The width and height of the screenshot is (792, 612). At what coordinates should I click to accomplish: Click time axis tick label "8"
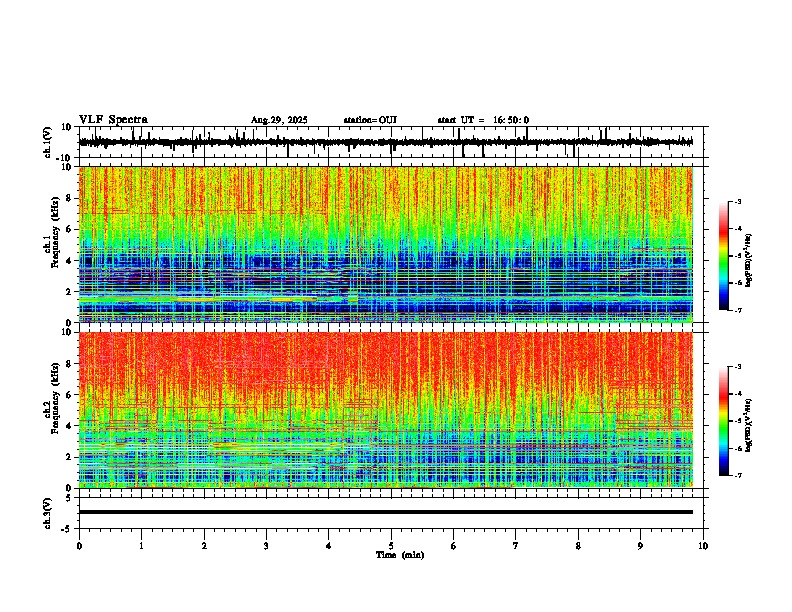pyautogui.click(x=578, y=546)
